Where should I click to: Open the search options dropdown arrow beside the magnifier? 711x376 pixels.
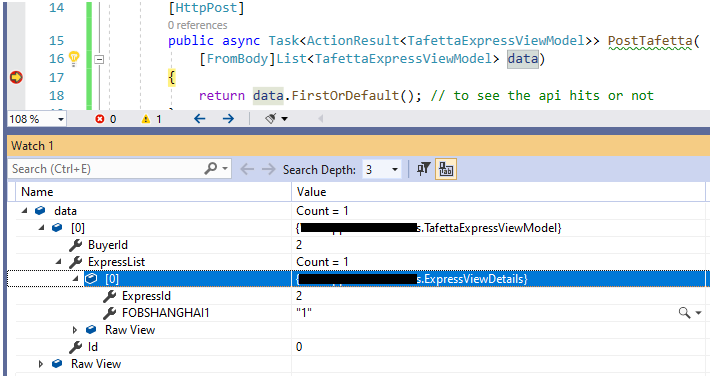pos(225,169)
